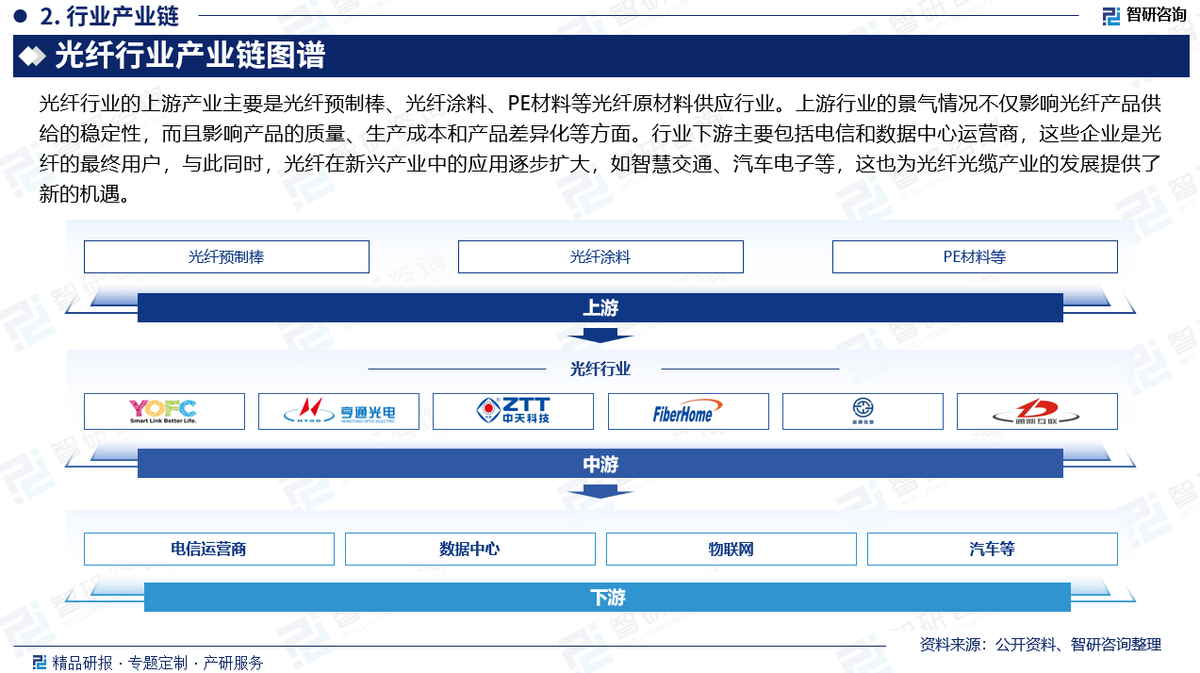The height and width of the screenshot is (673, 1200).
Task: Click the circular blue emblem logo box
Action: click(862, 411)
